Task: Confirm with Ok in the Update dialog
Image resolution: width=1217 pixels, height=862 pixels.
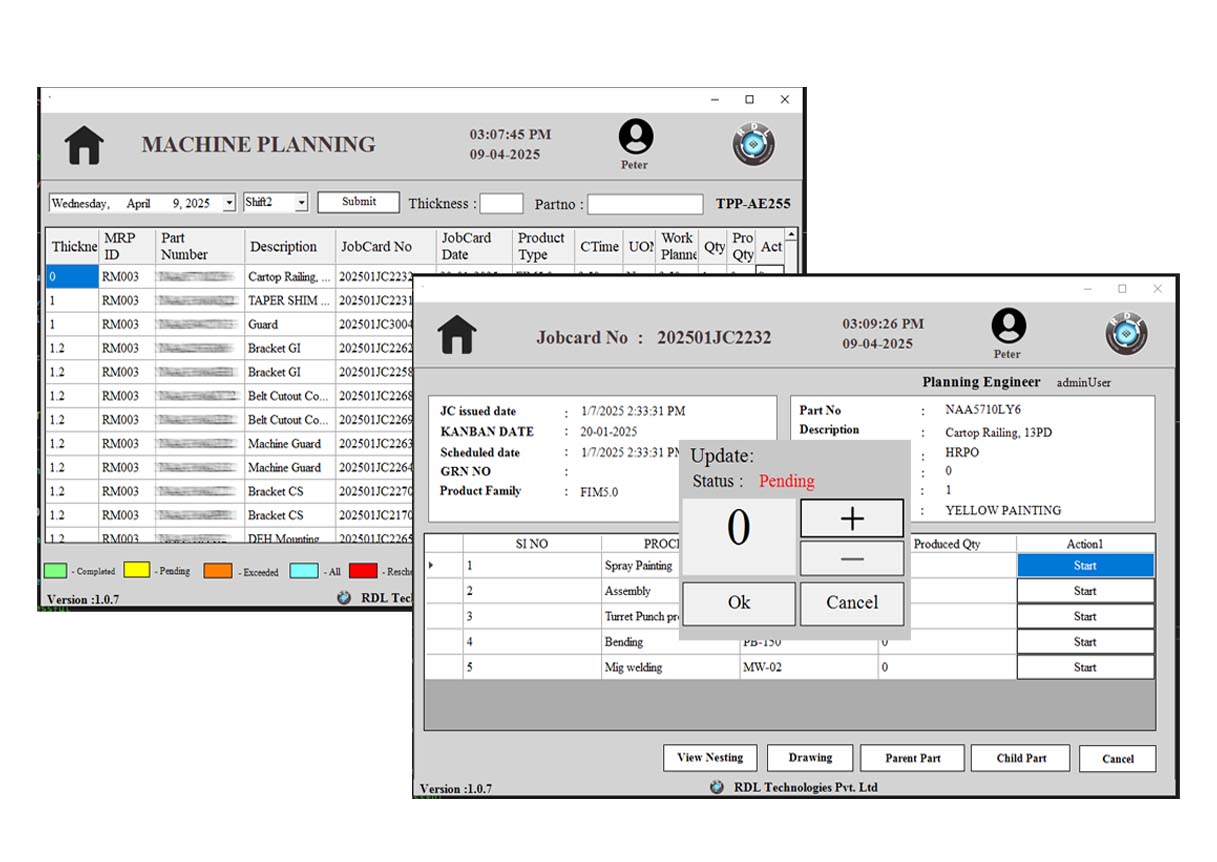Action: [738, 602]
